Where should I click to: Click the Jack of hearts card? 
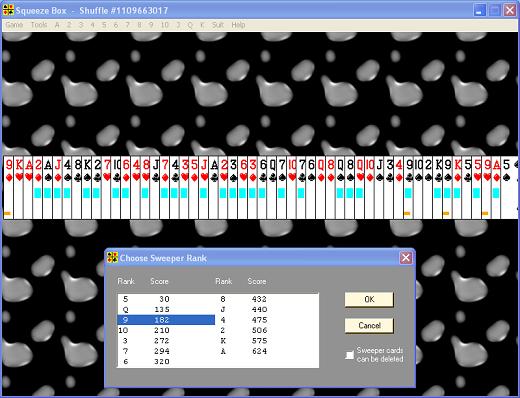click(204, 188)
